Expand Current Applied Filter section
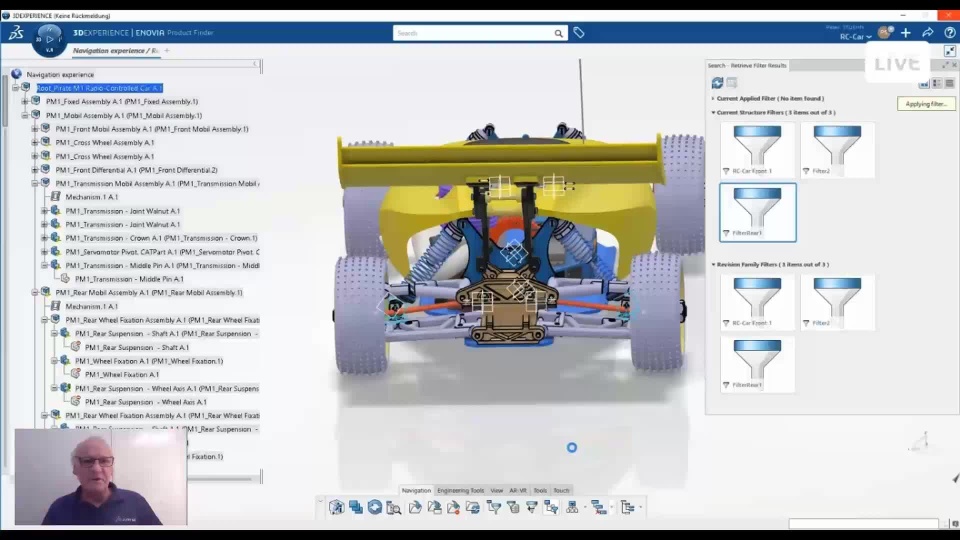The height and width of the screenshot is (540, 960). [713, 99]
